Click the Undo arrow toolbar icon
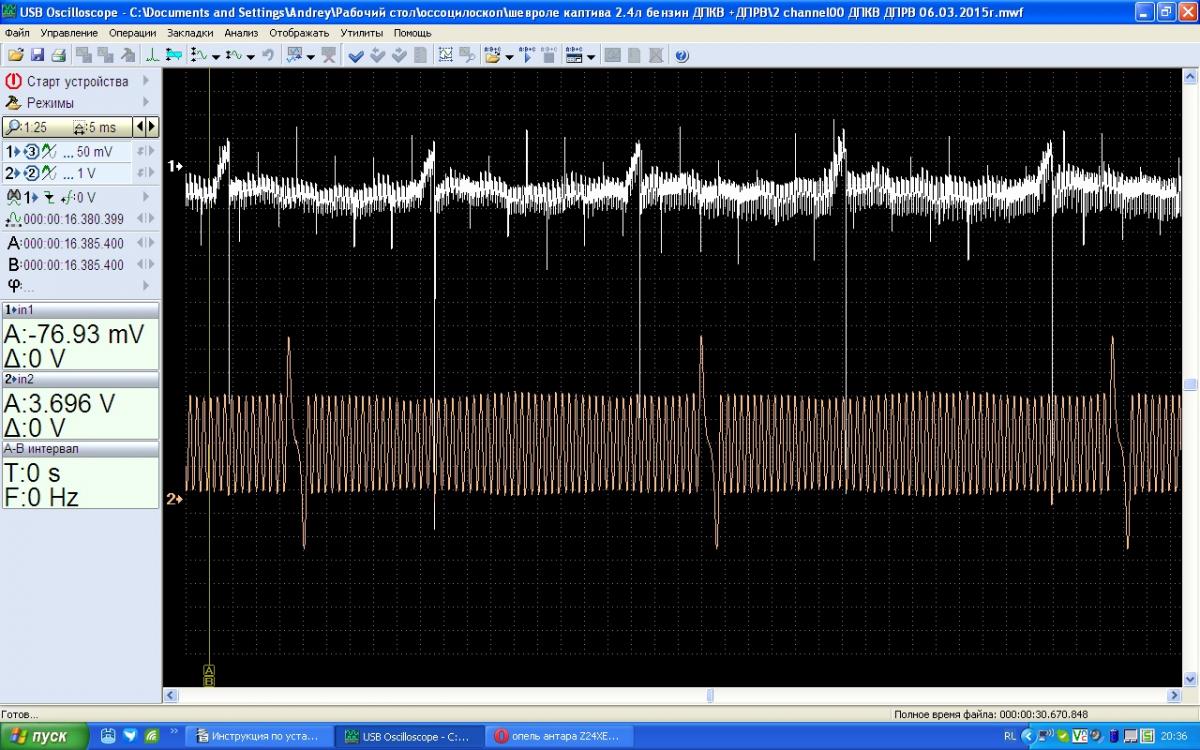 [268, 56]
